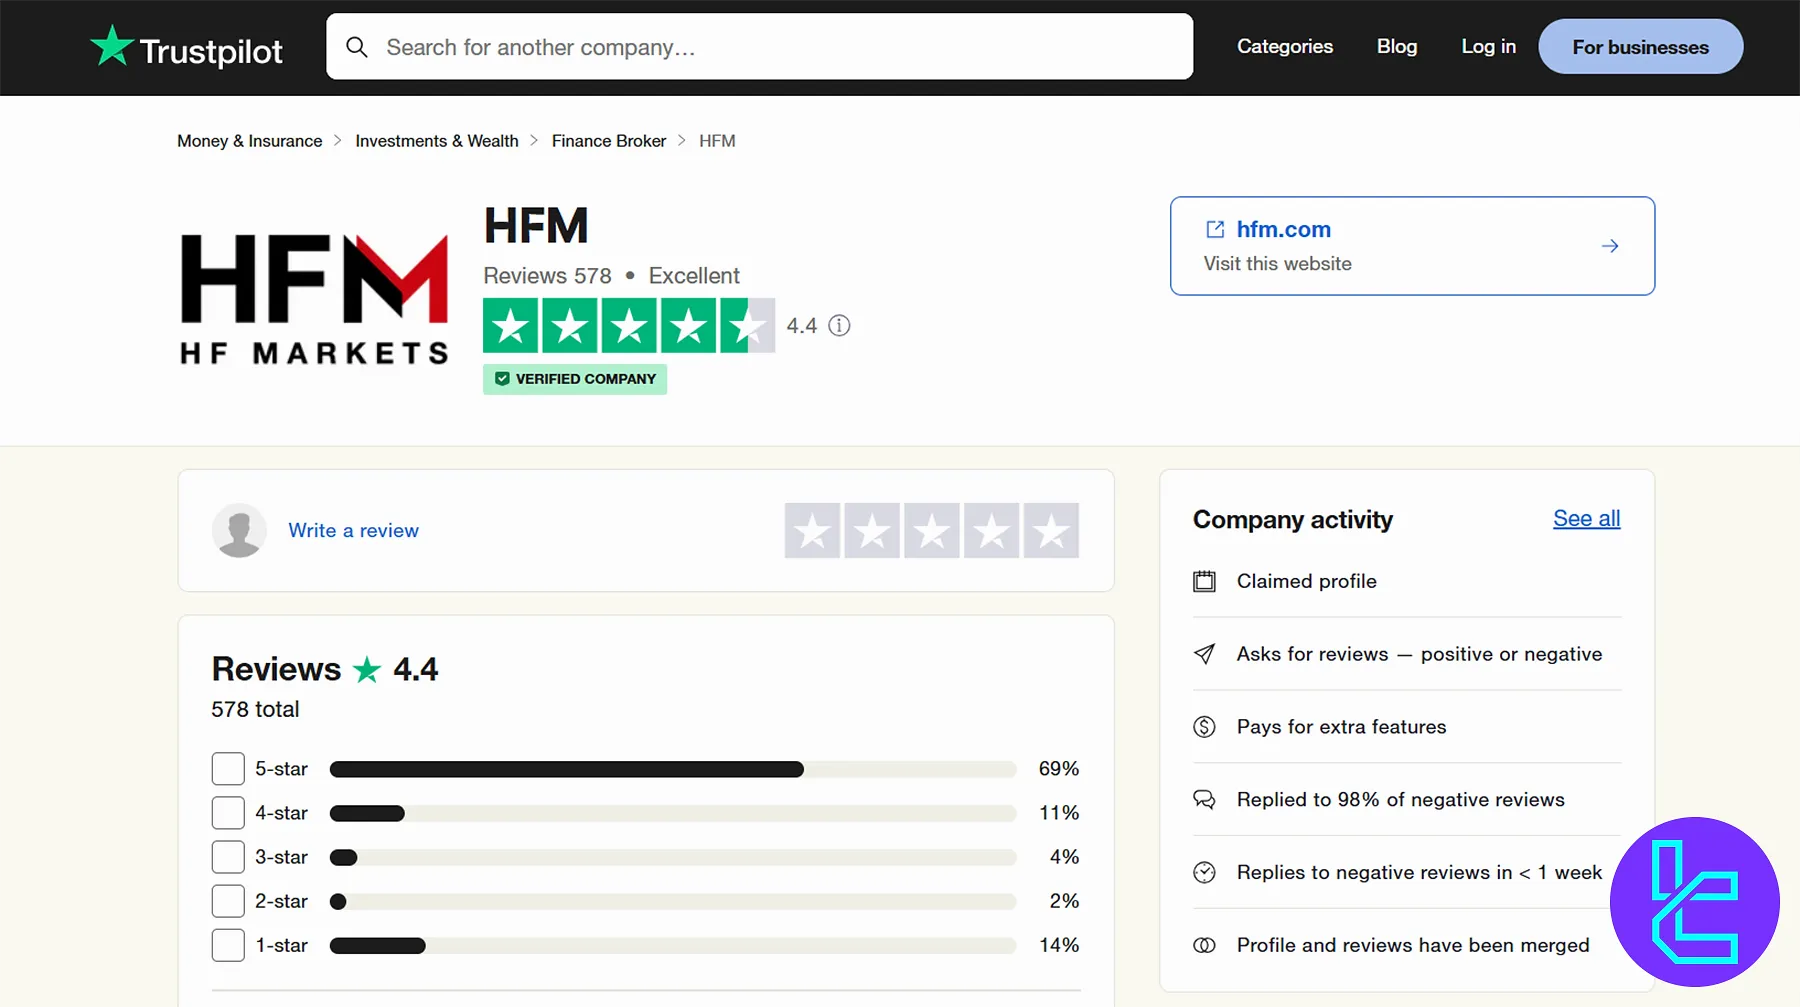Click the merged circles icon for Profile merged
The width and height of the screenshot is (1800, 1007).
coord(1205,945)
